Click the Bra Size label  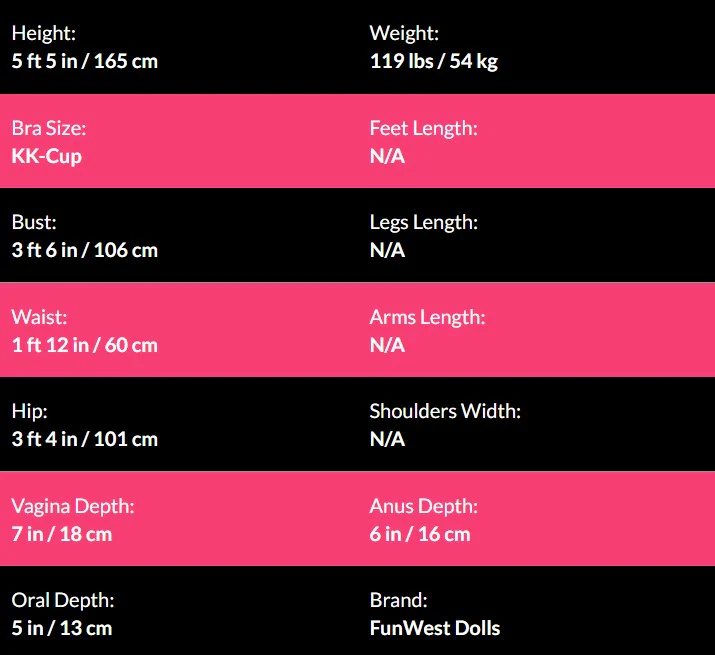[49, 128]
